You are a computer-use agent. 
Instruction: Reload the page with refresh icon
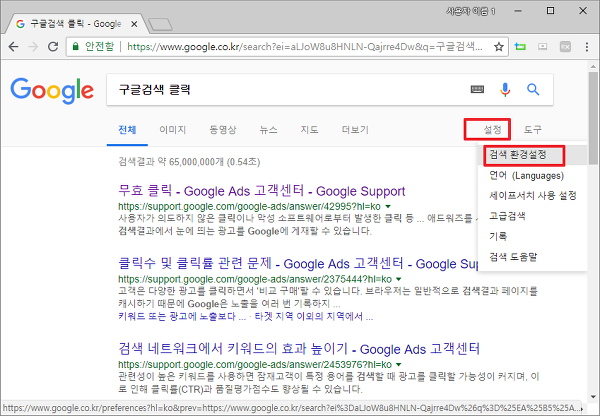(53, 47)
